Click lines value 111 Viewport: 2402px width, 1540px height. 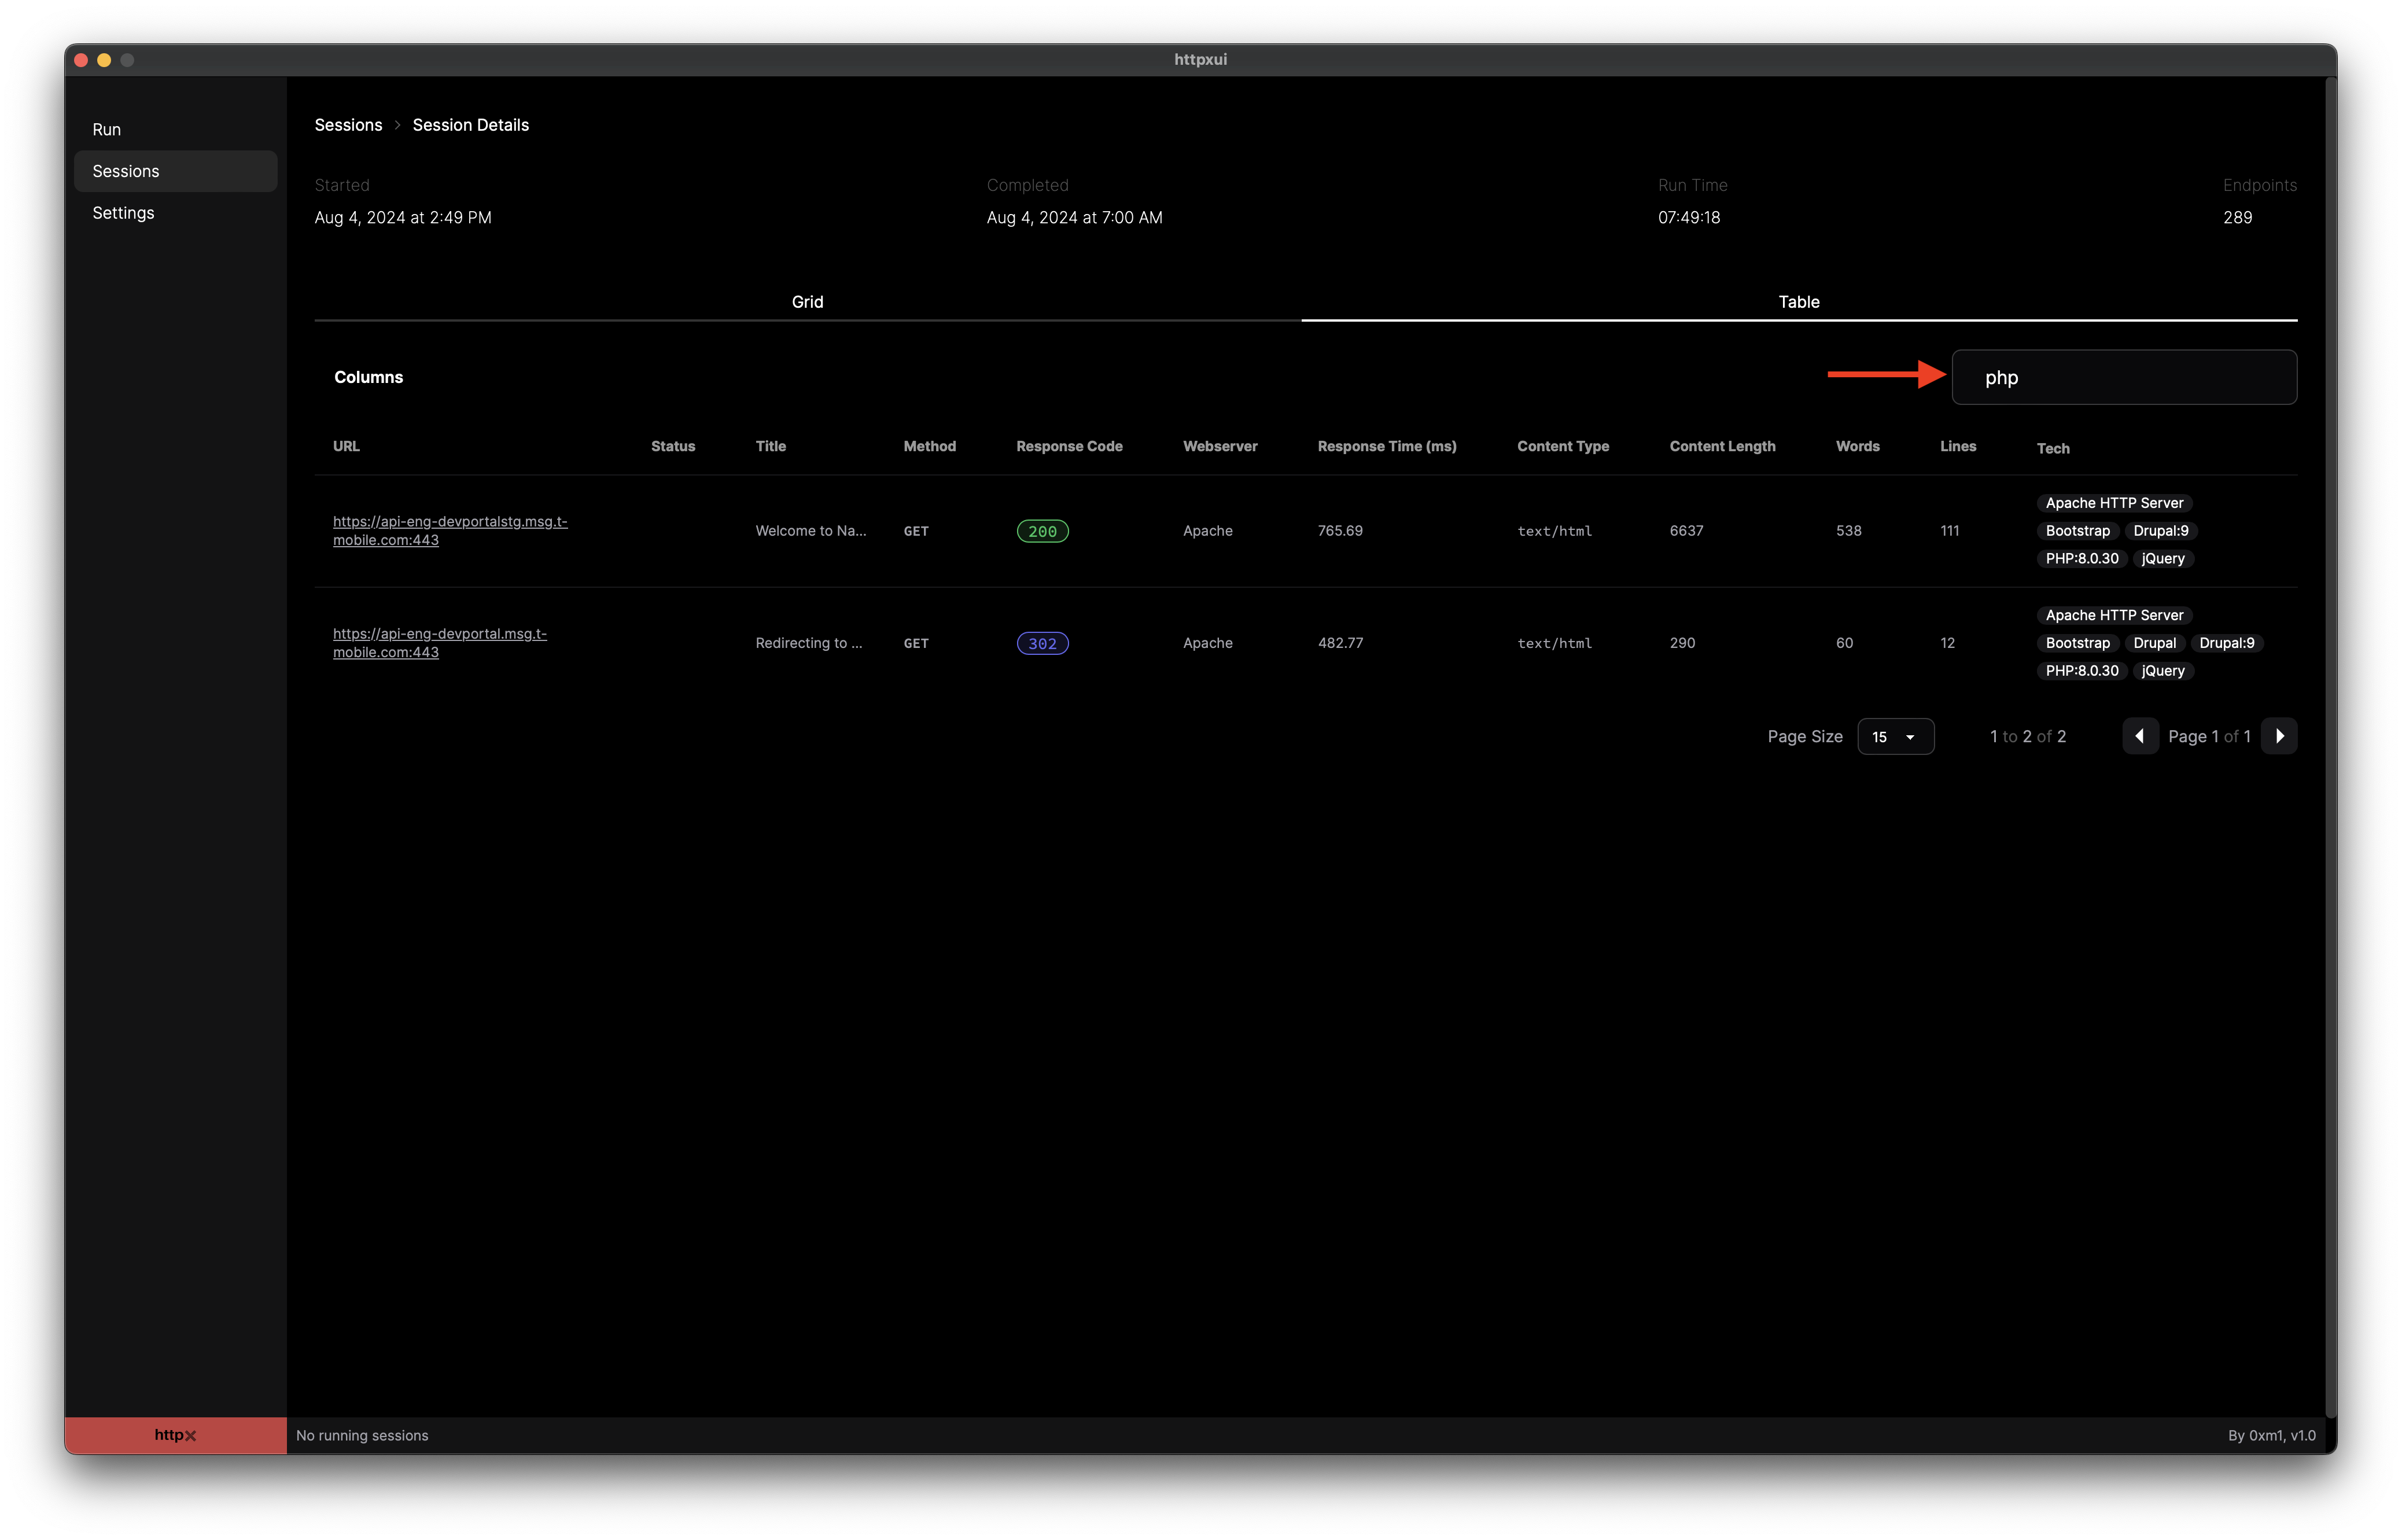click(1949, 531)
